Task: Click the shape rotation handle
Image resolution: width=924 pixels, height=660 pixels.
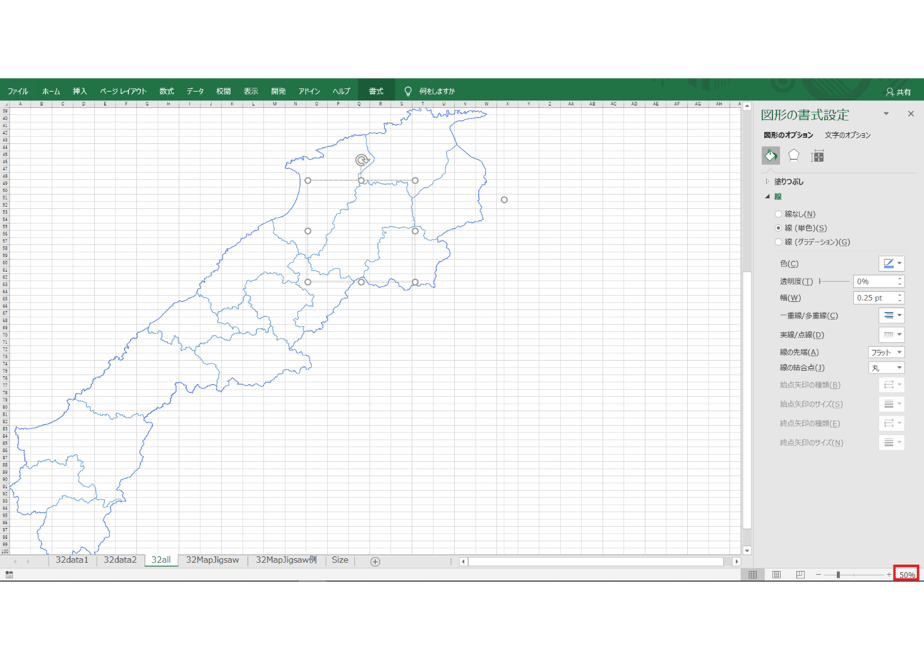Action: 362,160
